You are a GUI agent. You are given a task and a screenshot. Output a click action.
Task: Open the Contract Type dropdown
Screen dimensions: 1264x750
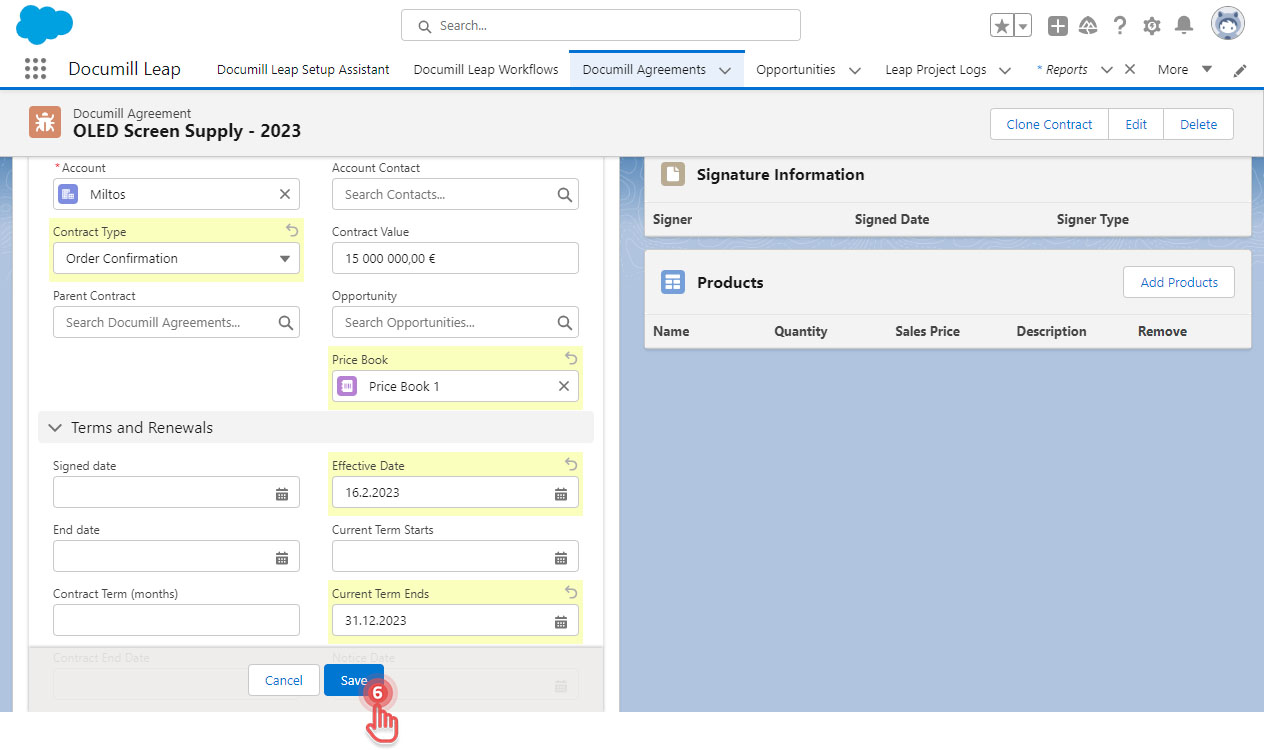(176, 258)
